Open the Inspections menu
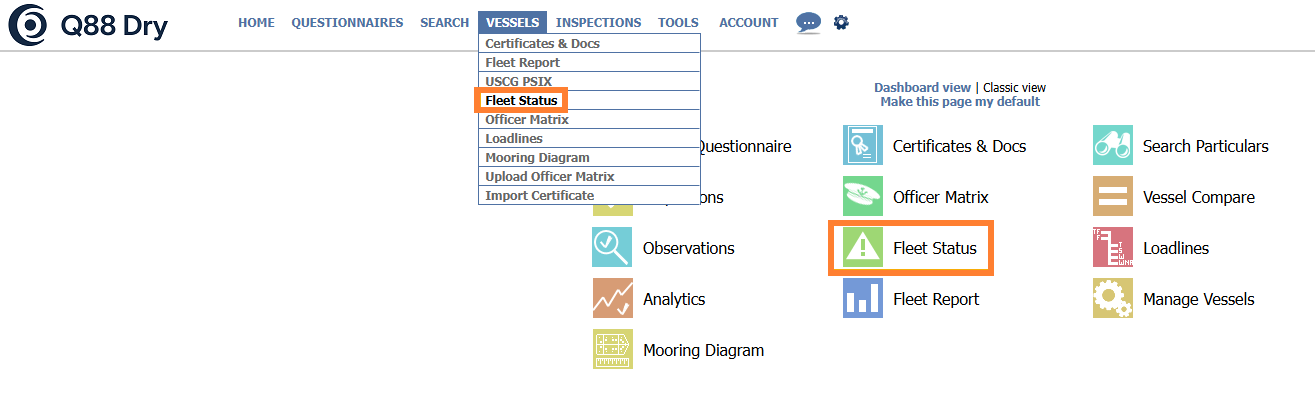This screenshot has width=1315, height=394. click(x=599, y=22)
